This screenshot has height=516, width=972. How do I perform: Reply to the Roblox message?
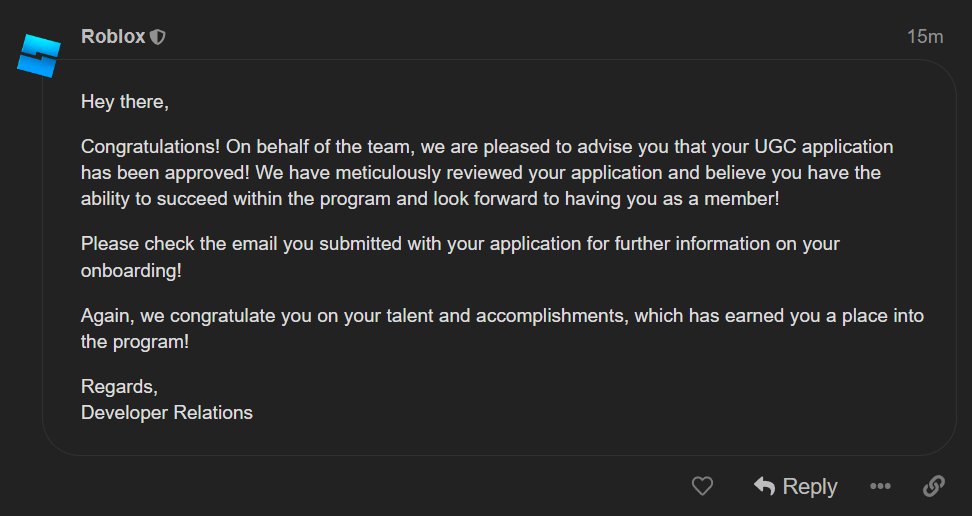tap(795, 486)
